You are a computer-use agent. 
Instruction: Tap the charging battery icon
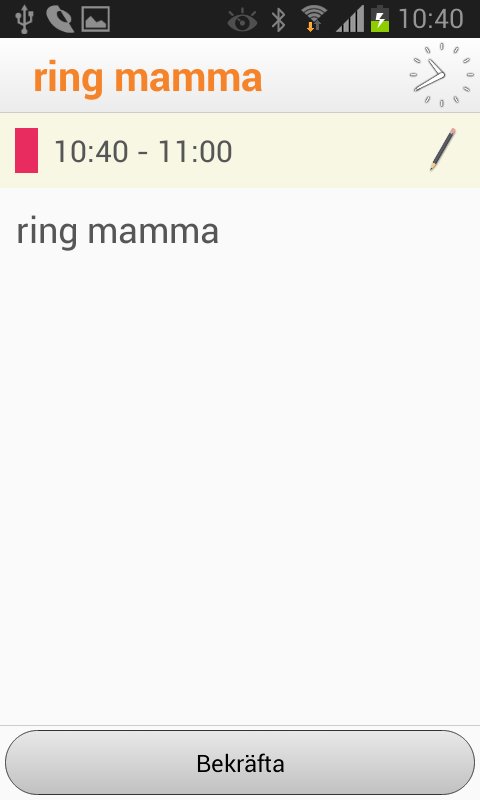[x=380, y=19]
